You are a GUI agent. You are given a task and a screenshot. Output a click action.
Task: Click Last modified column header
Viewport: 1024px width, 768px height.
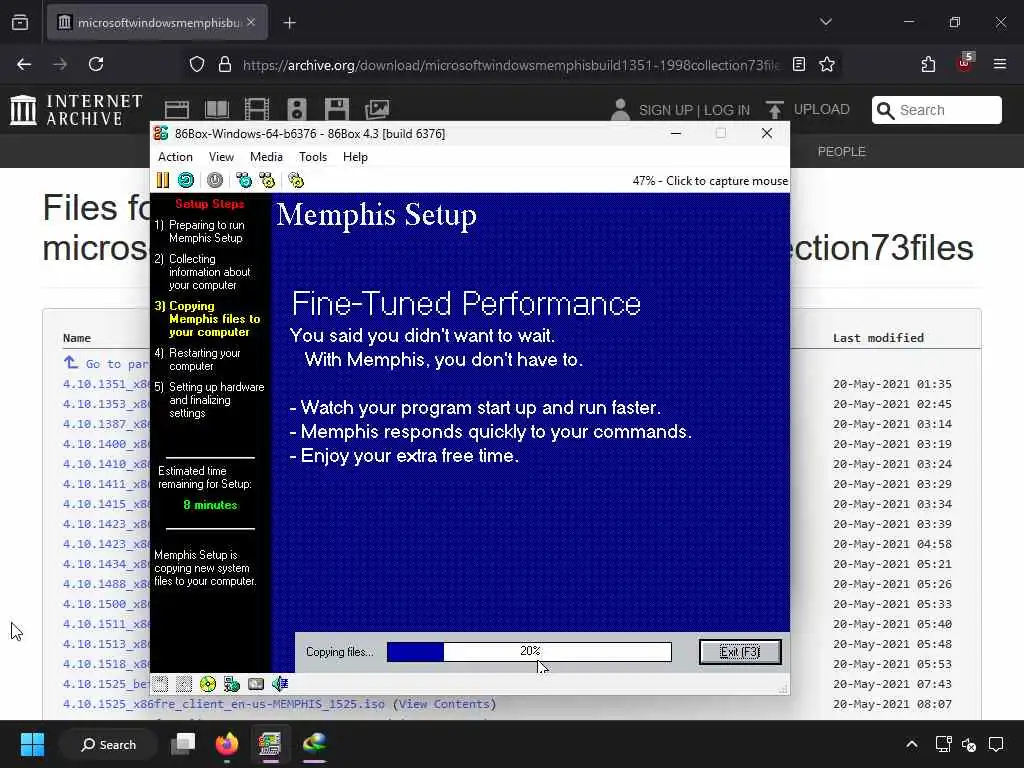click(878, 338)
